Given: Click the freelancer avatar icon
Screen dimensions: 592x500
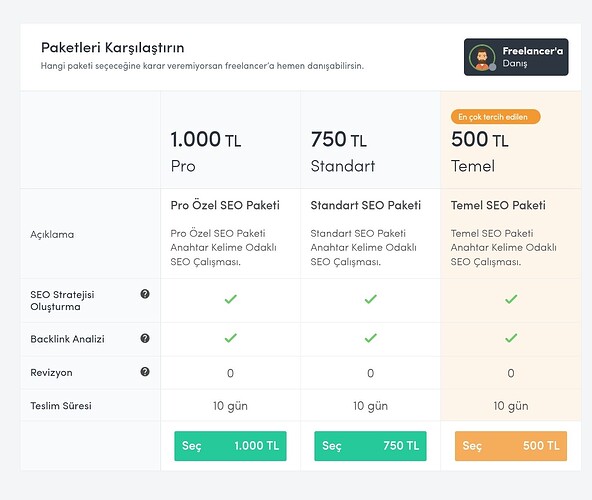Looking at the screenshot, I should point(482,57).
